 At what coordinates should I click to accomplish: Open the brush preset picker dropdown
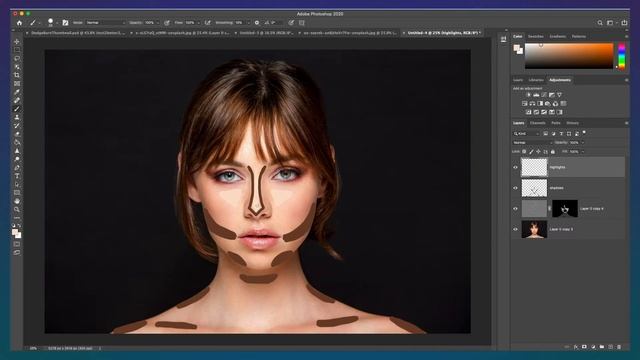56,23
